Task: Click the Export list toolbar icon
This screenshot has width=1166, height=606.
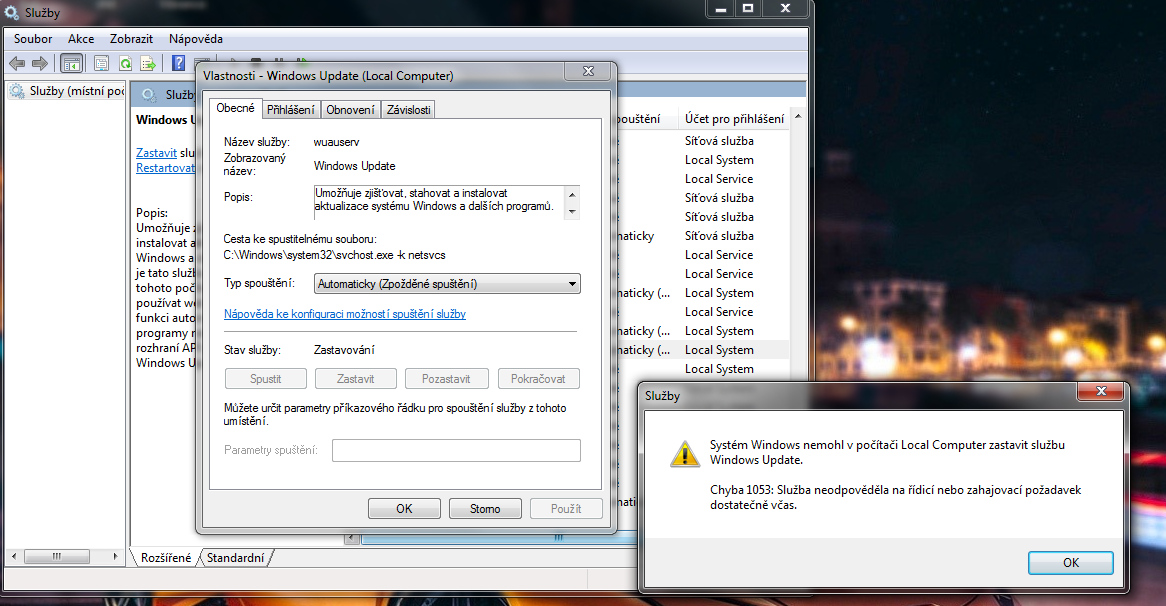Action: point(148,63)
